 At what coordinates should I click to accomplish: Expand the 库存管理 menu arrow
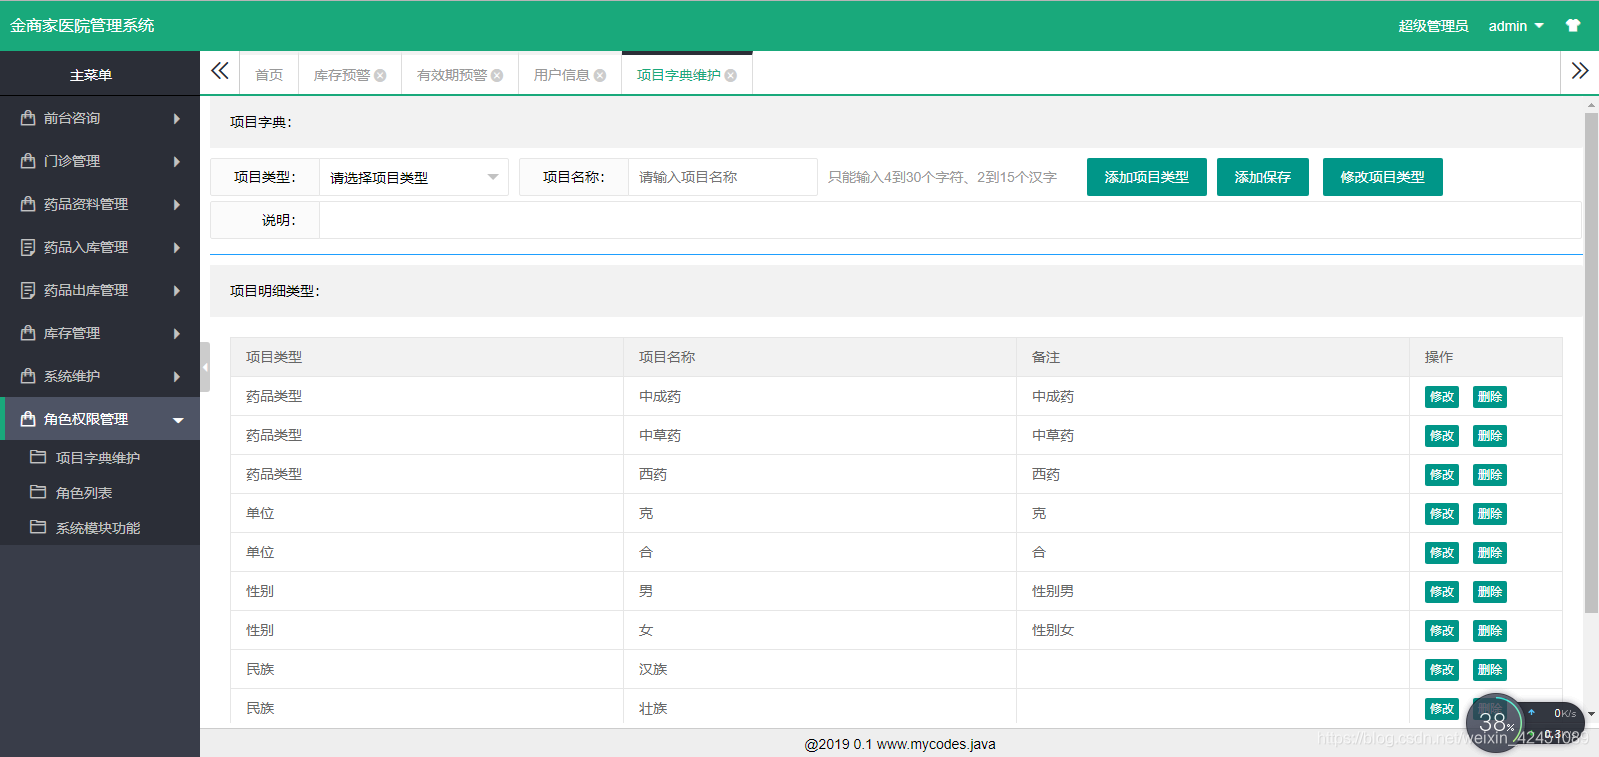177,333
